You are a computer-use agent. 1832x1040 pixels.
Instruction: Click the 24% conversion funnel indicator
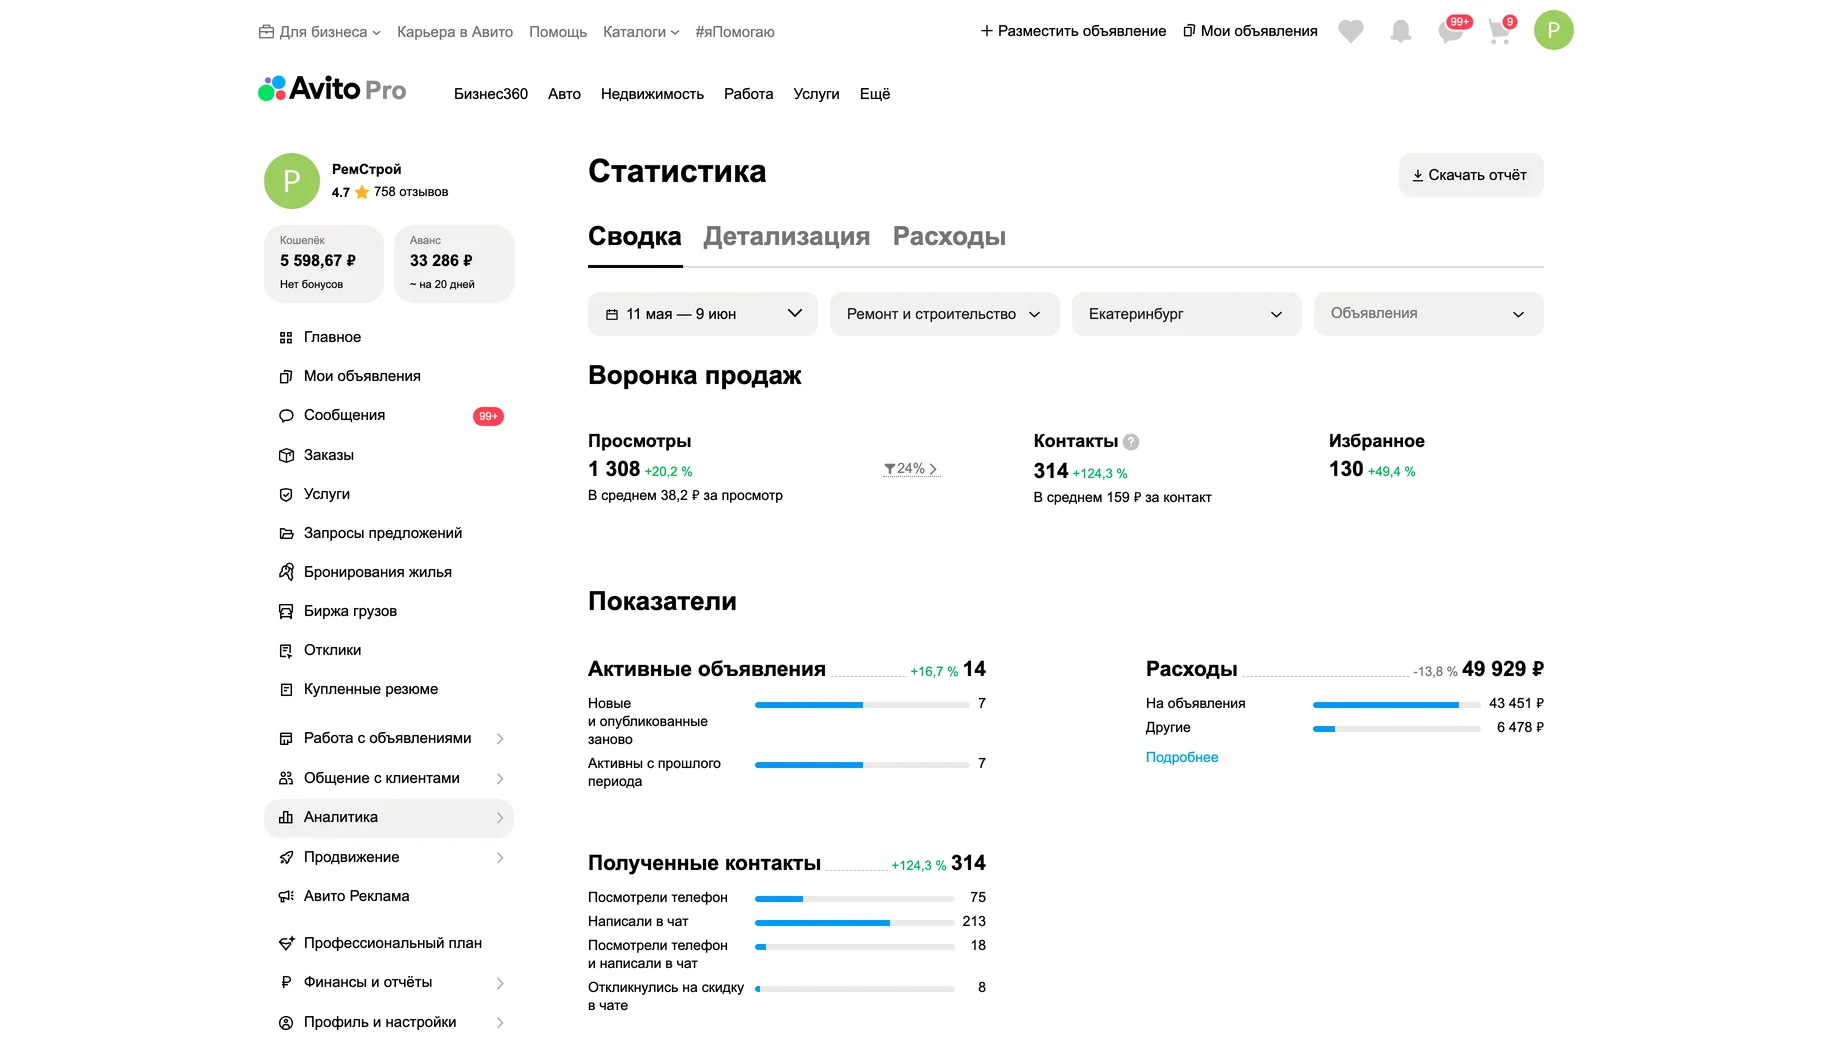coord(911,469)
